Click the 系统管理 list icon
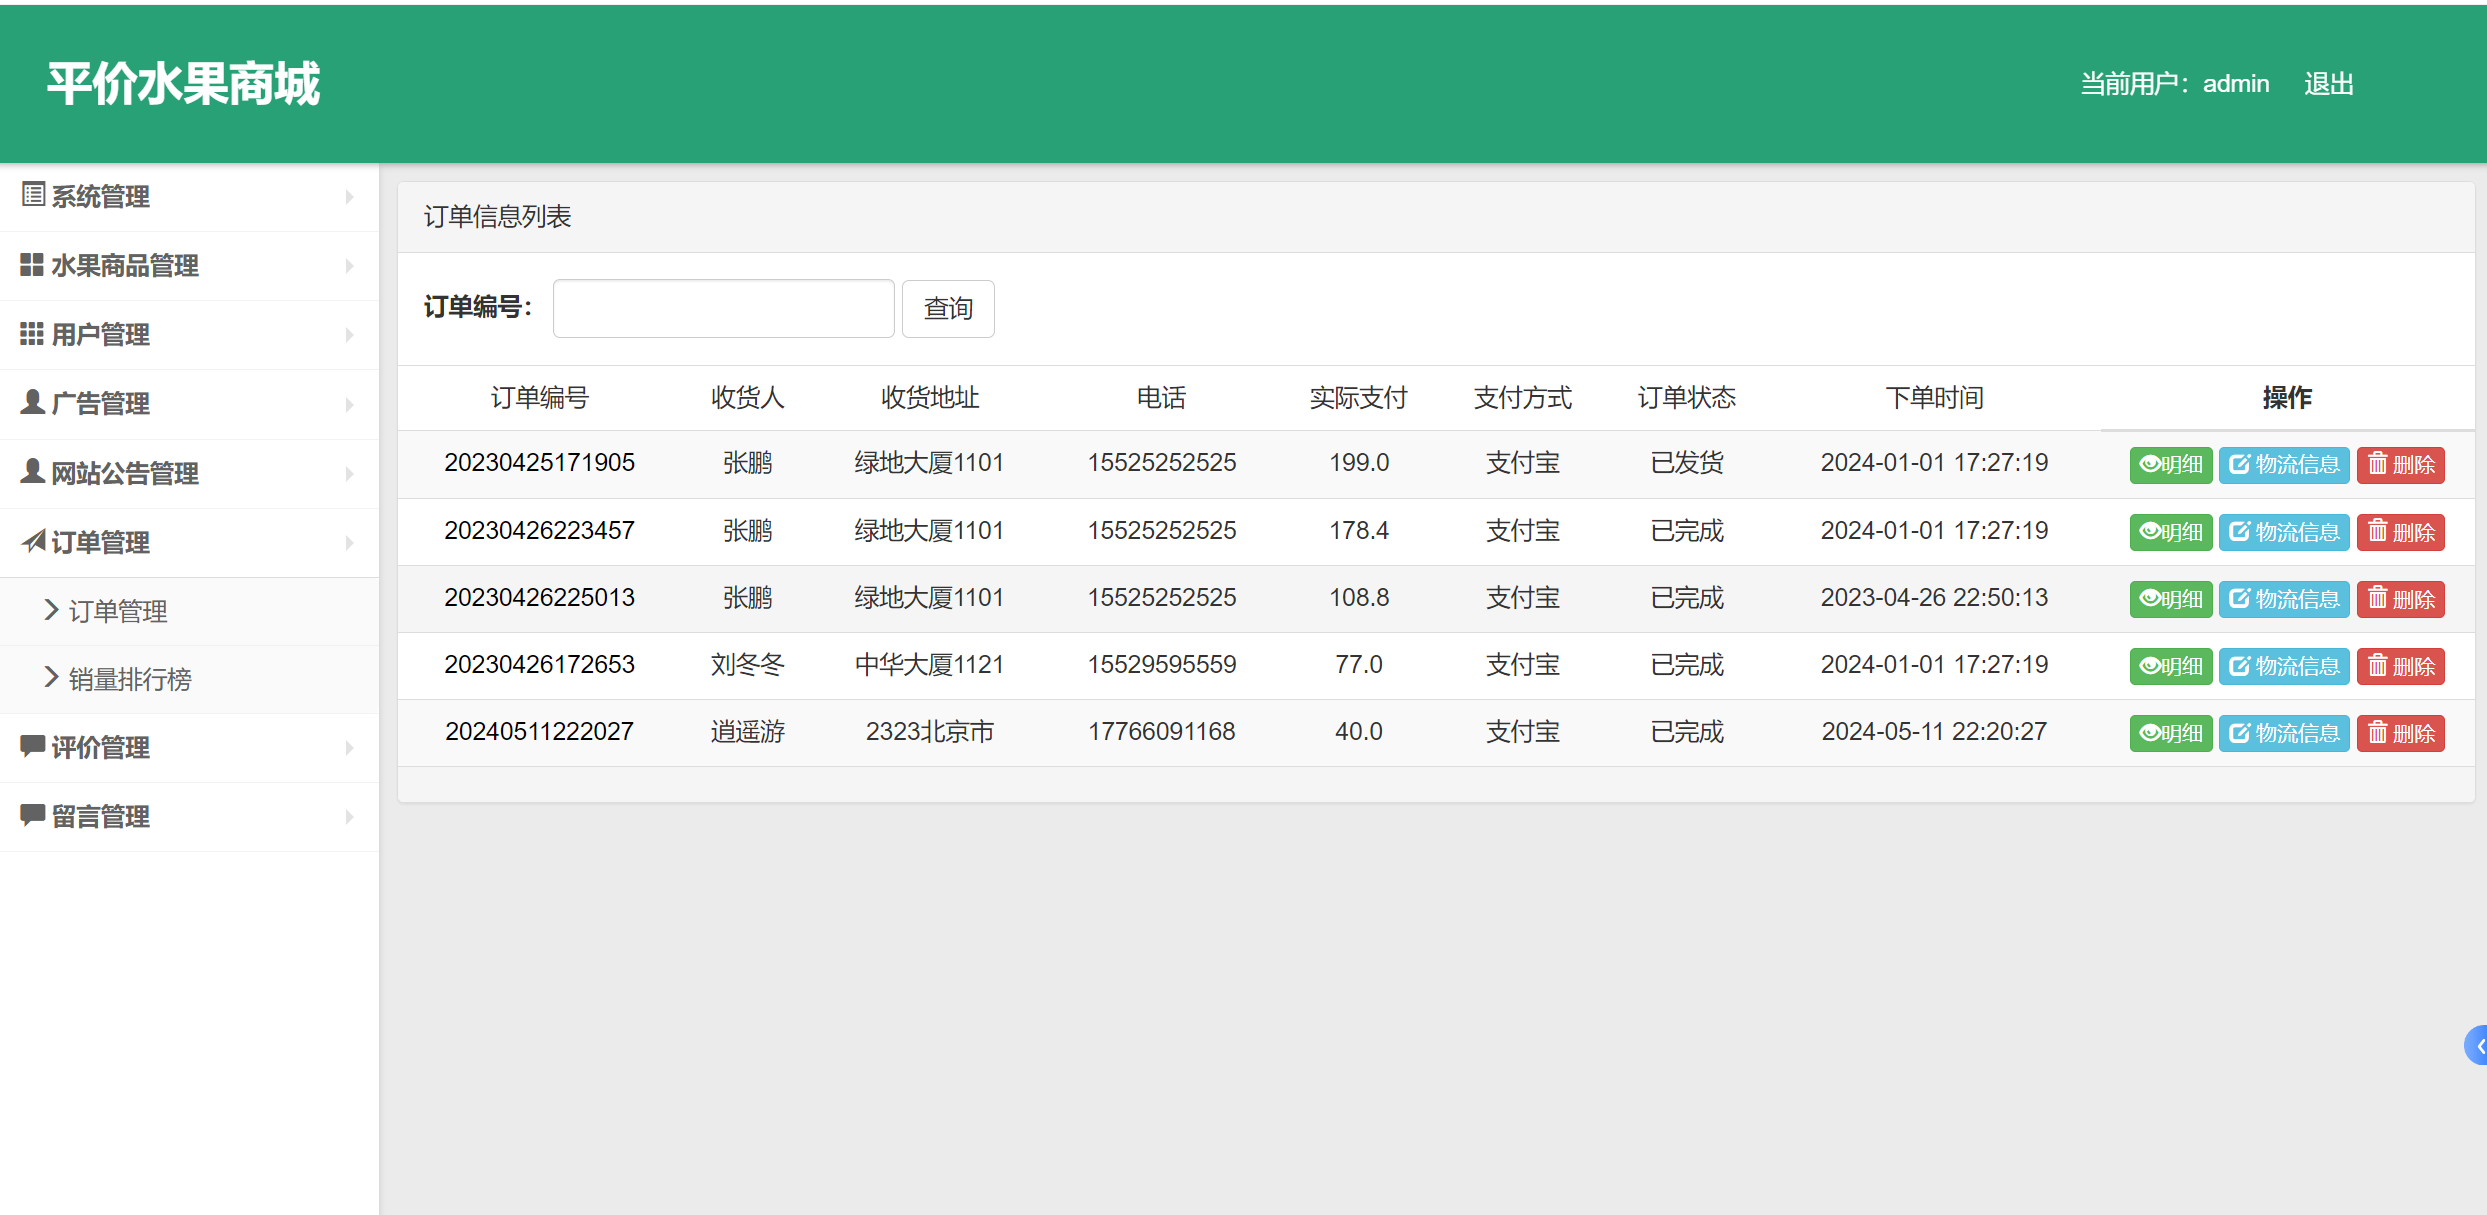 pyautogui.click(x=33, y=195)
